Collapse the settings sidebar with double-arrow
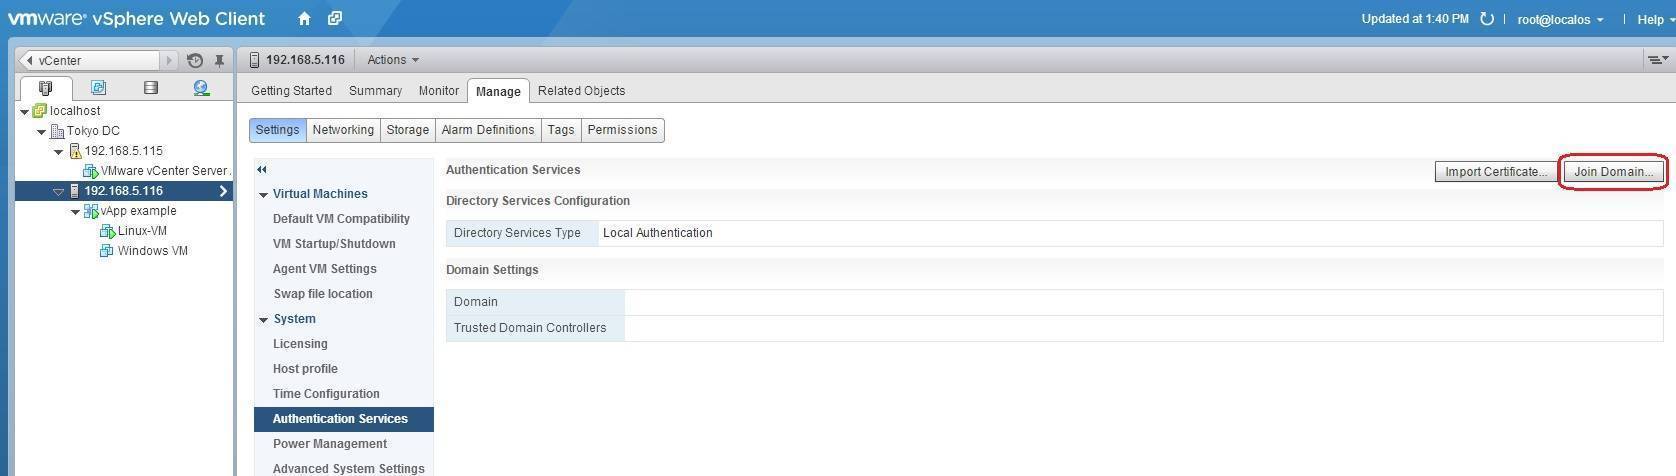The image size is (1676, 476). 262,170
